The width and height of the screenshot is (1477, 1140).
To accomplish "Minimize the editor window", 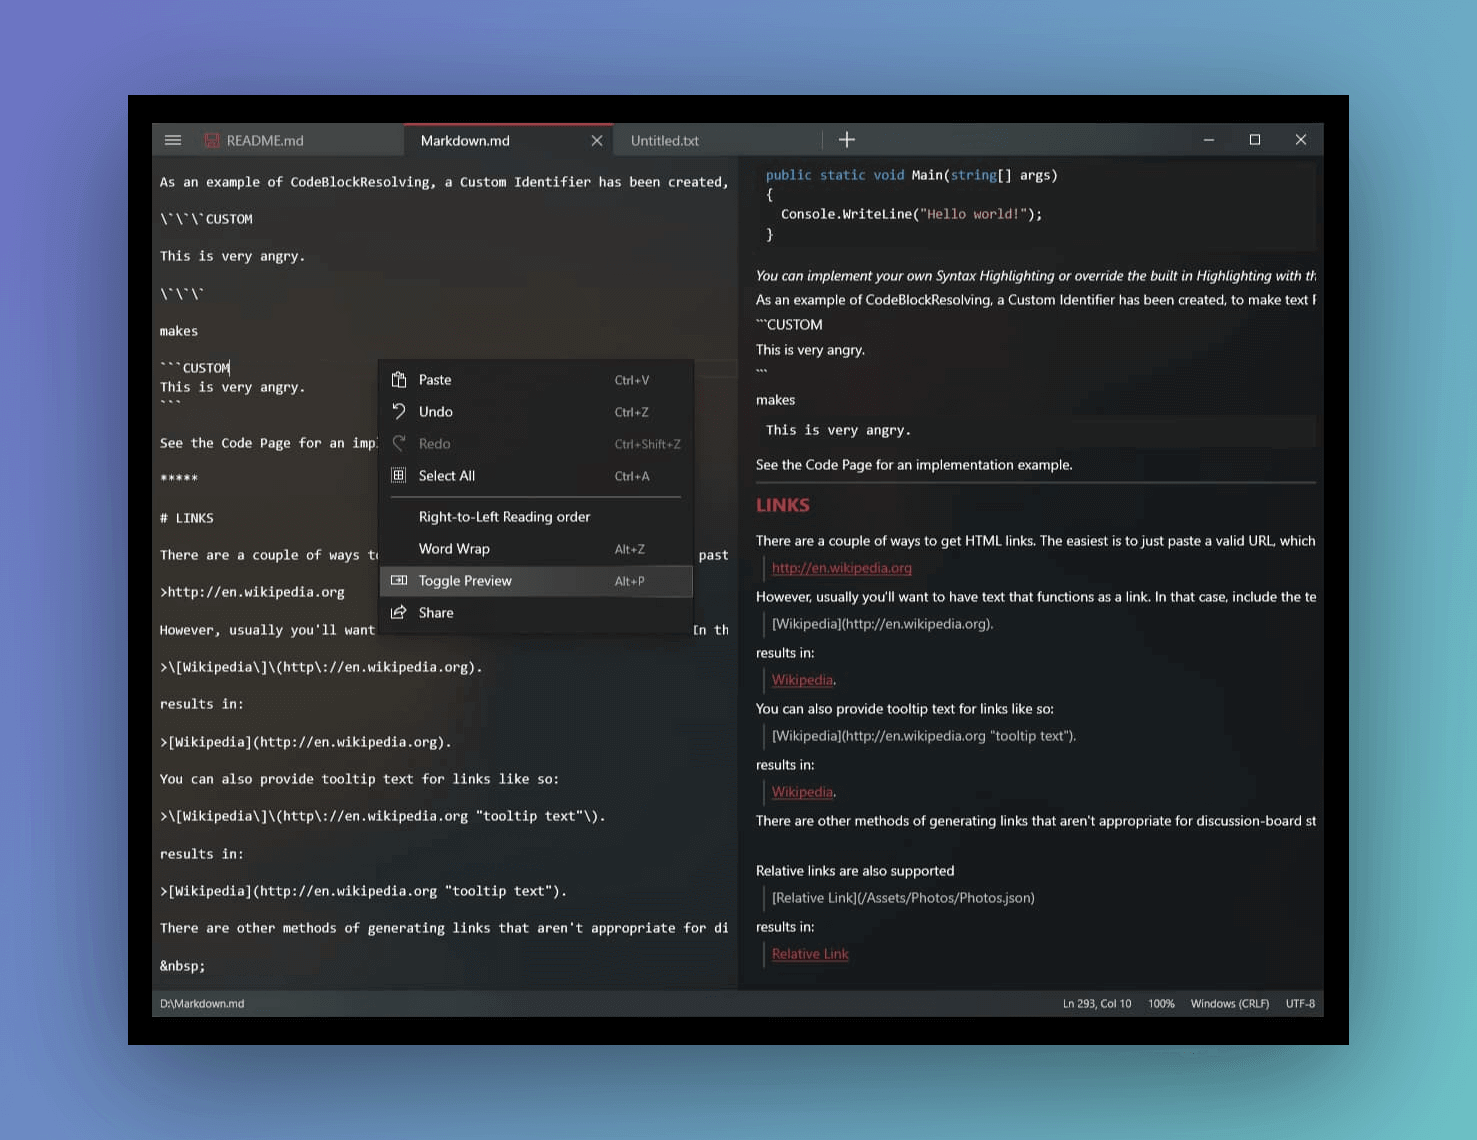I will pyautogui.click(x=1209, y=140).
